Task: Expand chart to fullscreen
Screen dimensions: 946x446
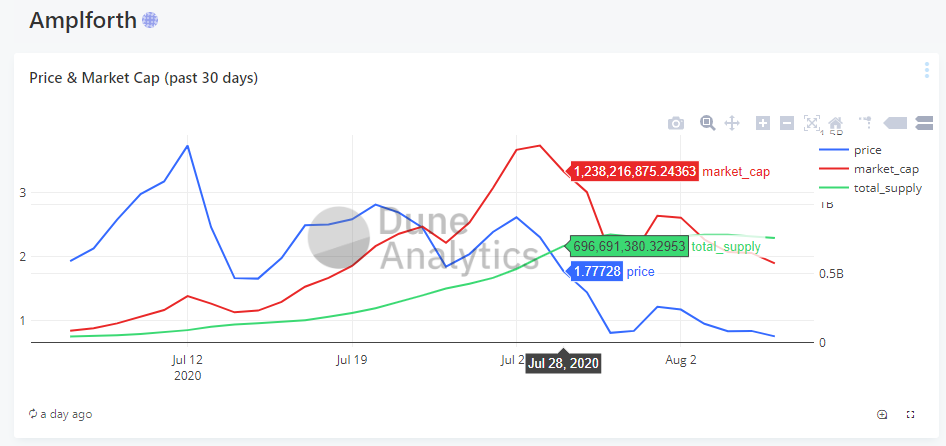Action: [911, 414]
